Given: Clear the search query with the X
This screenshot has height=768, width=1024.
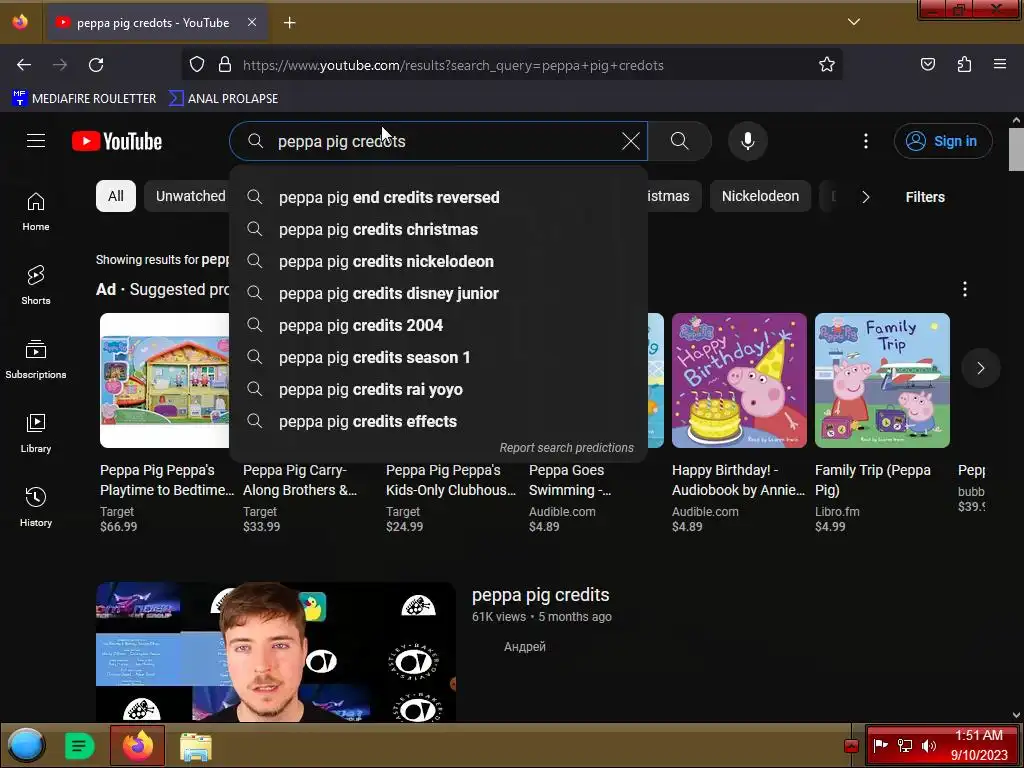Looking at the screenshot, I should (630, 141).
